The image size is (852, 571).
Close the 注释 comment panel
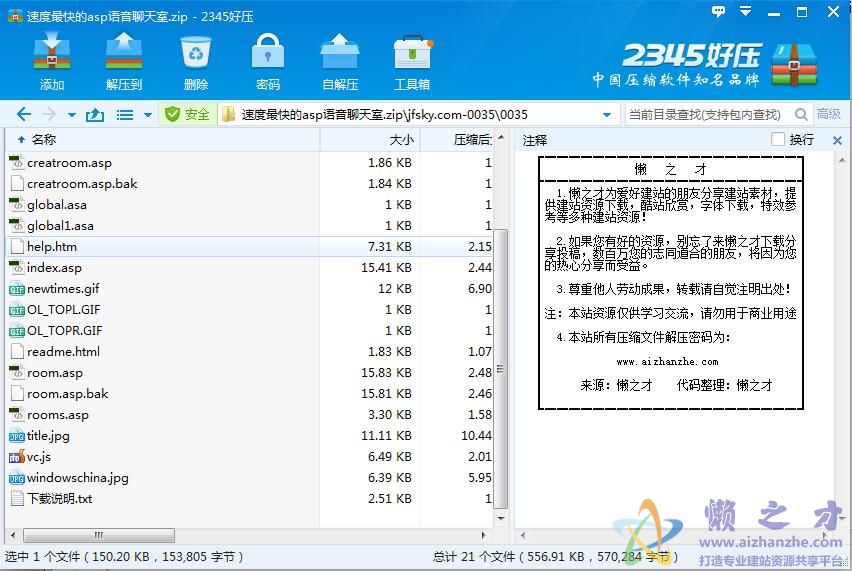point(837,140)
